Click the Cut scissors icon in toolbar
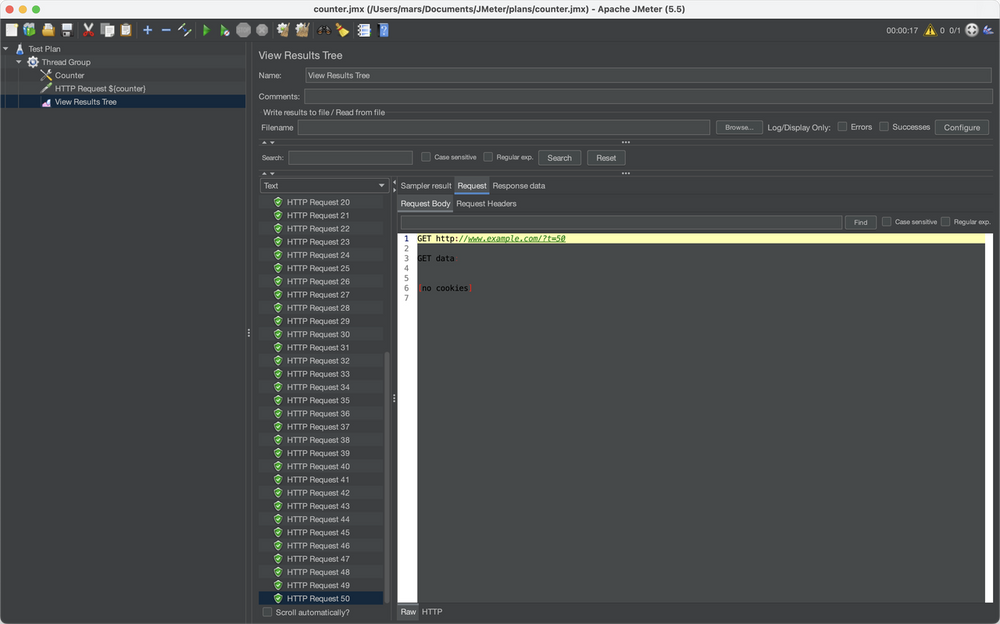 click(x=88, y=30)
